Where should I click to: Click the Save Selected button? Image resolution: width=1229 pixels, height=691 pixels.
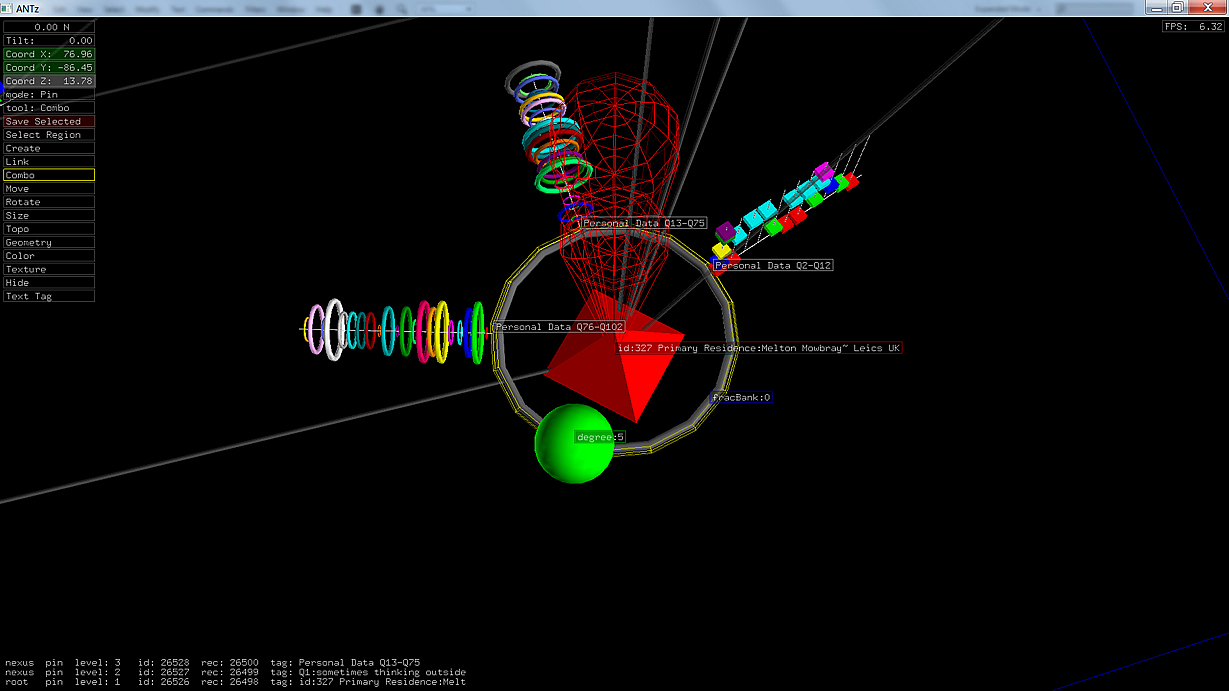click(49, 121)
